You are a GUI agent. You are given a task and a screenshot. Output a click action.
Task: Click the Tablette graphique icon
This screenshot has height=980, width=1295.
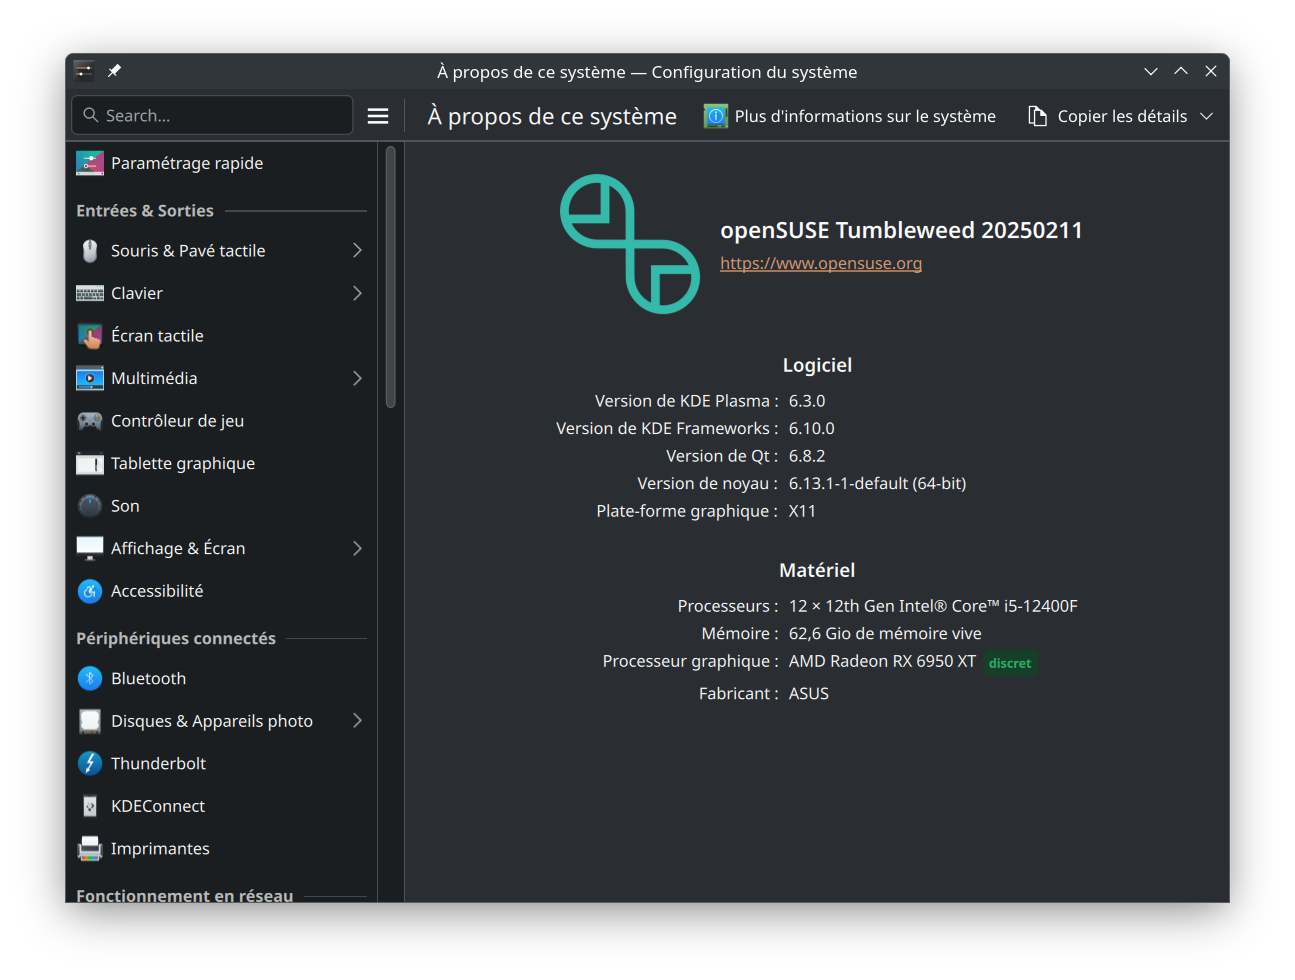coord(90,464)
